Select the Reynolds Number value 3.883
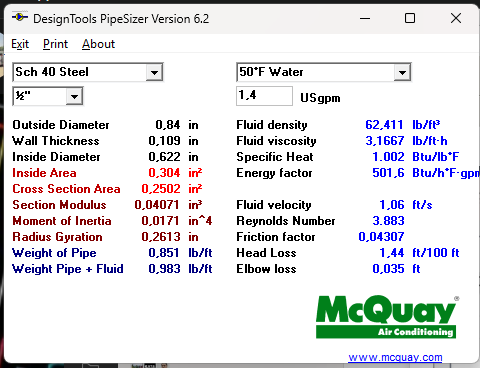 388,221
